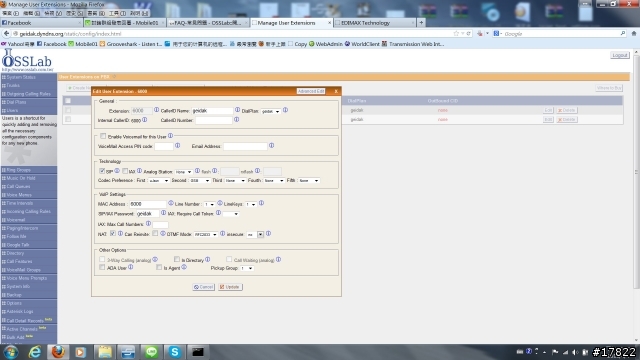This screenshot has height=360, width=640.
Task: Open the Analog Station dropdown
Action: tap(184, 172)
